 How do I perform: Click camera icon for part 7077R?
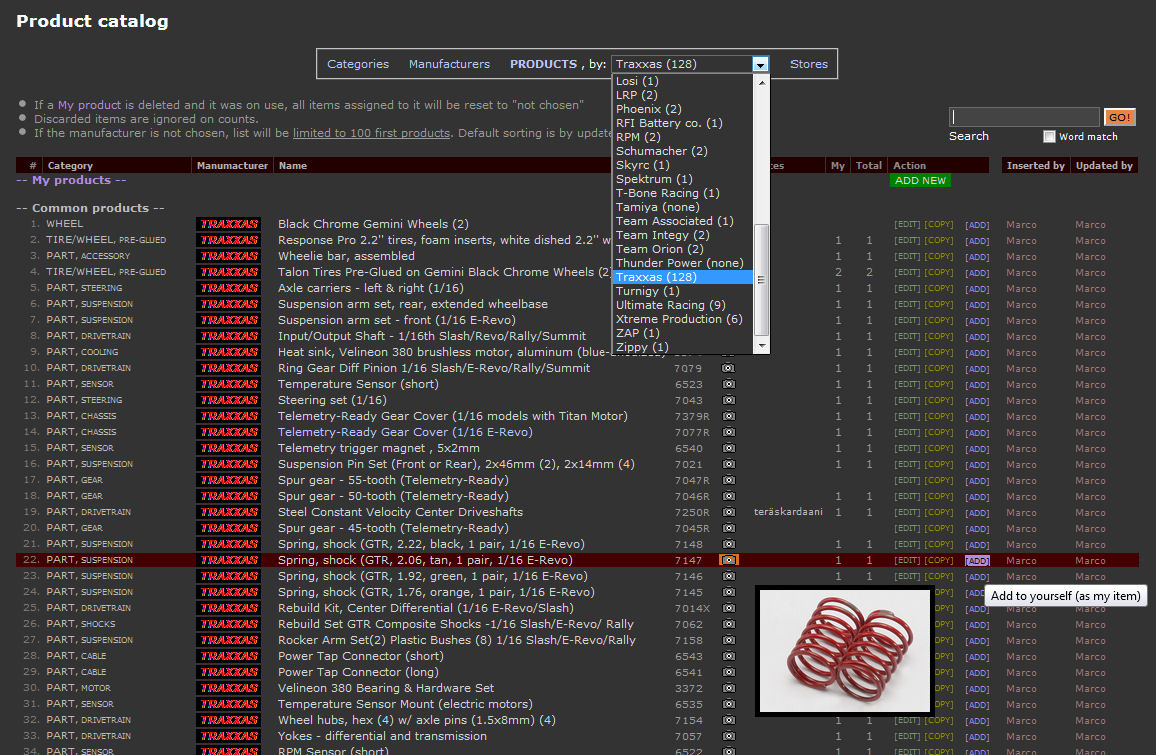coord(728,432)
